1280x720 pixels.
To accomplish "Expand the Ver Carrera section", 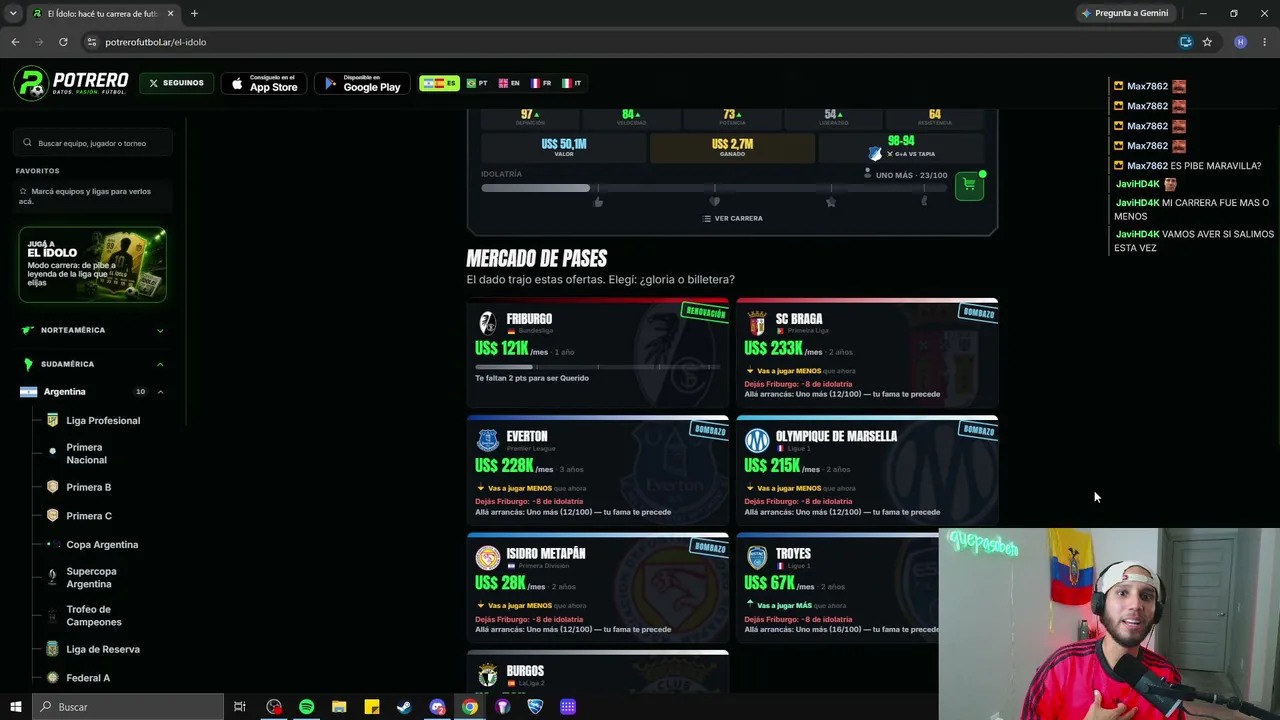I will [x=732, y=218].
